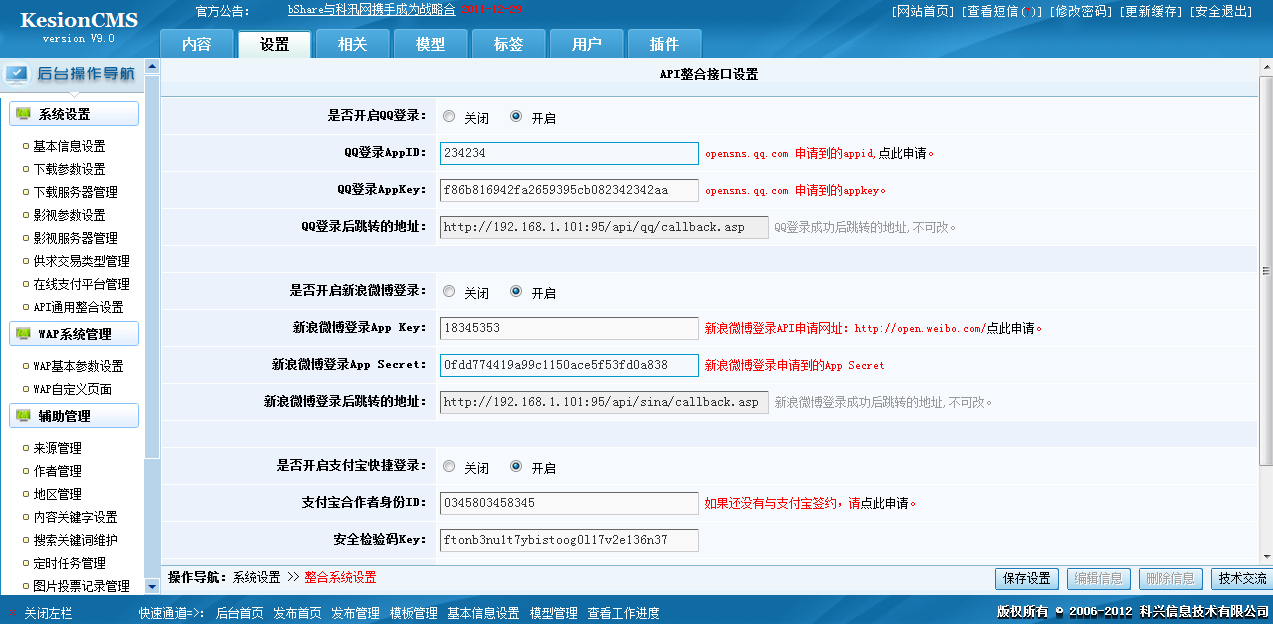Image resolution: width=1273 pixels, height=624 pixels.
Task: Select 开启 for QQ登录
Action: (x=516, y=116)
